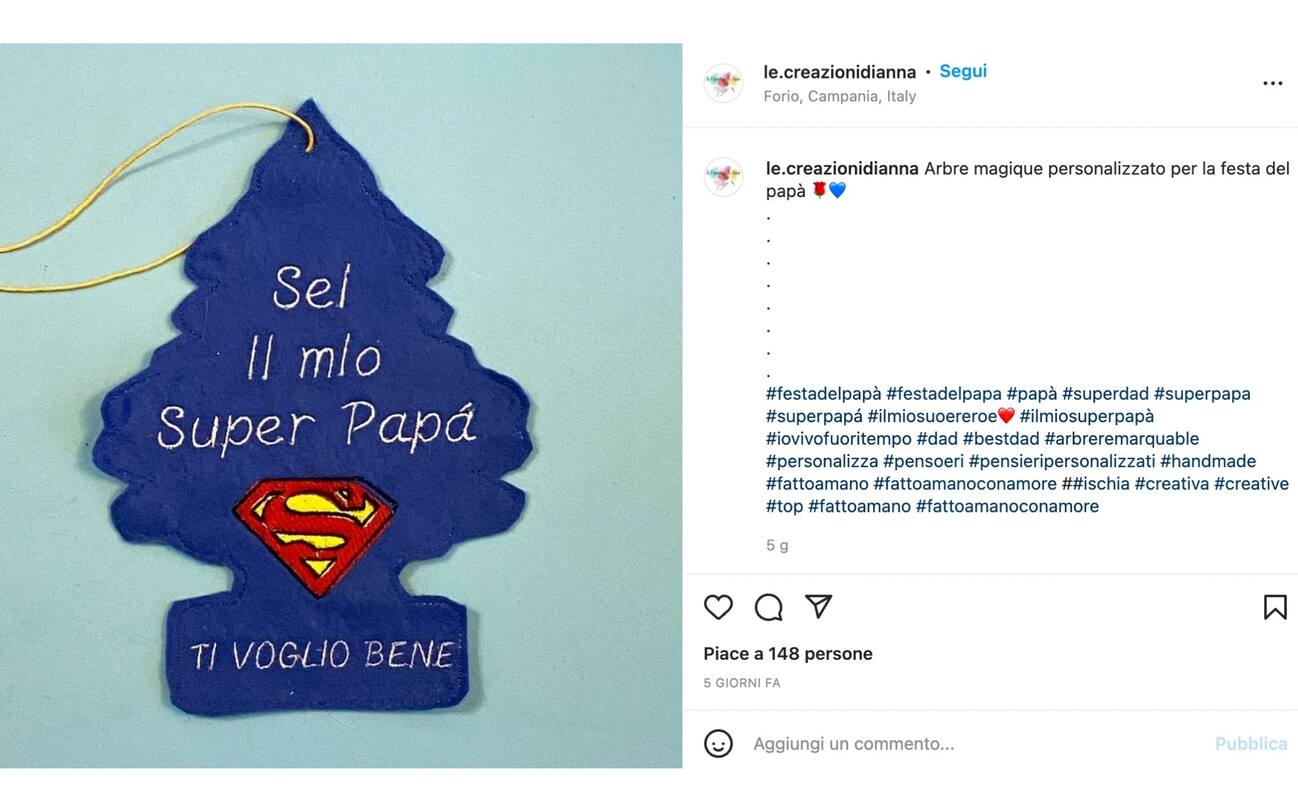This screenshot has width=1298, height=812.
Task: Click the le.creazionidianna profile picture in the header
Action: [x=723, y=83]
